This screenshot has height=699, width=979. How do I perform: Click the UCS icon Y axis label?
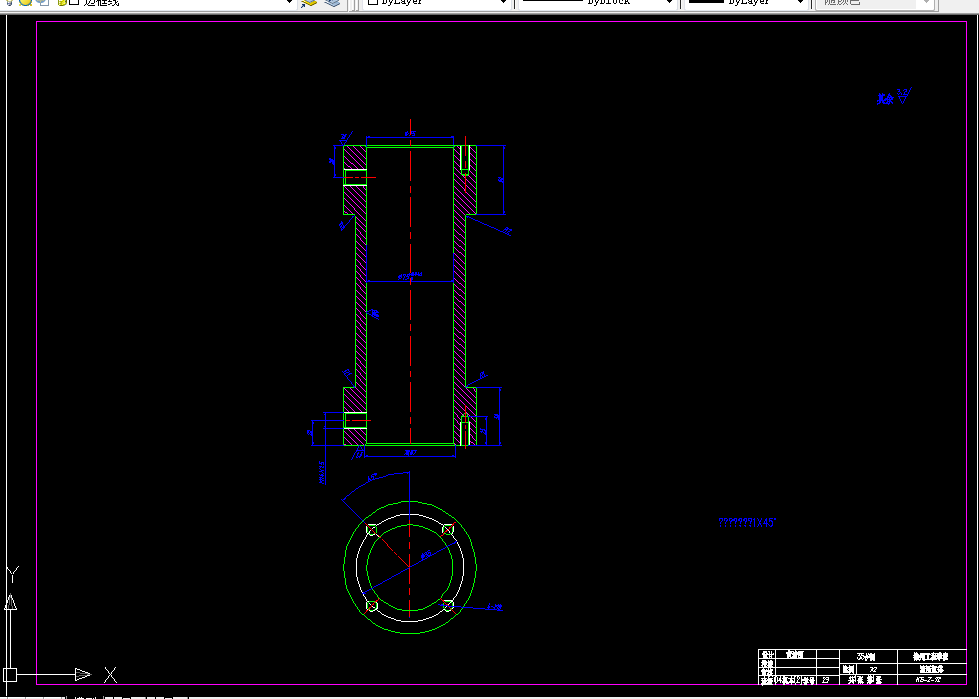pos(12,575)
